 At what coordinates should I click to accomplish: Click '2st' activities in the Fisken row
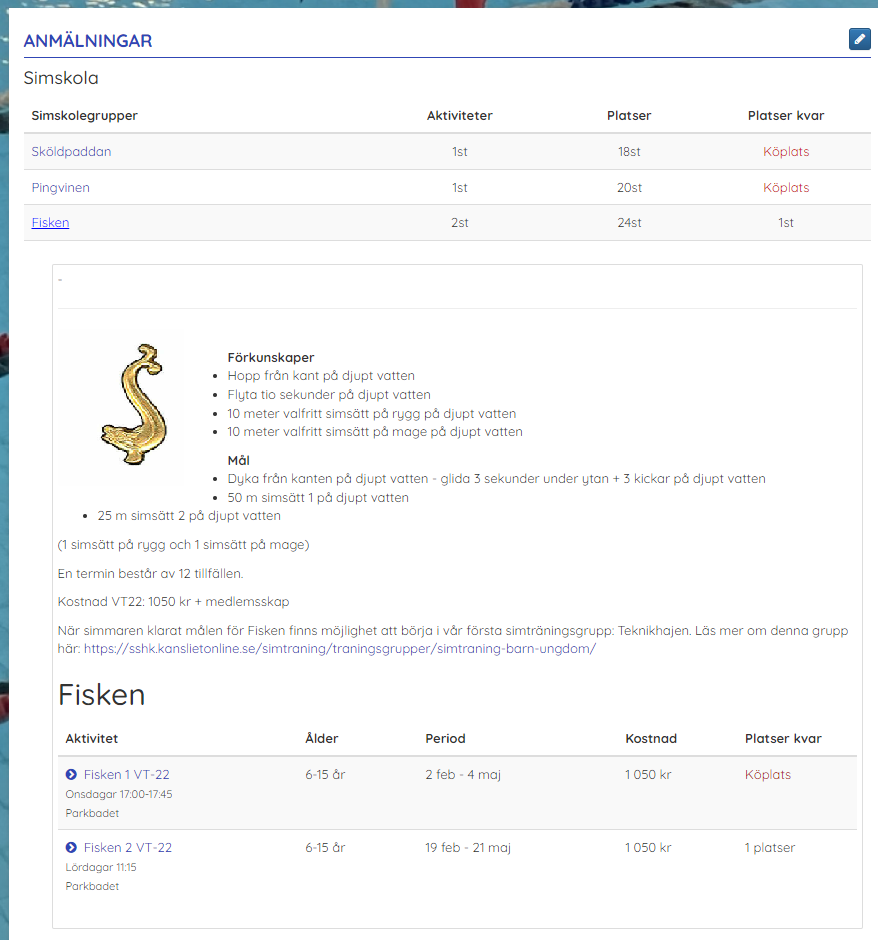(460, 222)
